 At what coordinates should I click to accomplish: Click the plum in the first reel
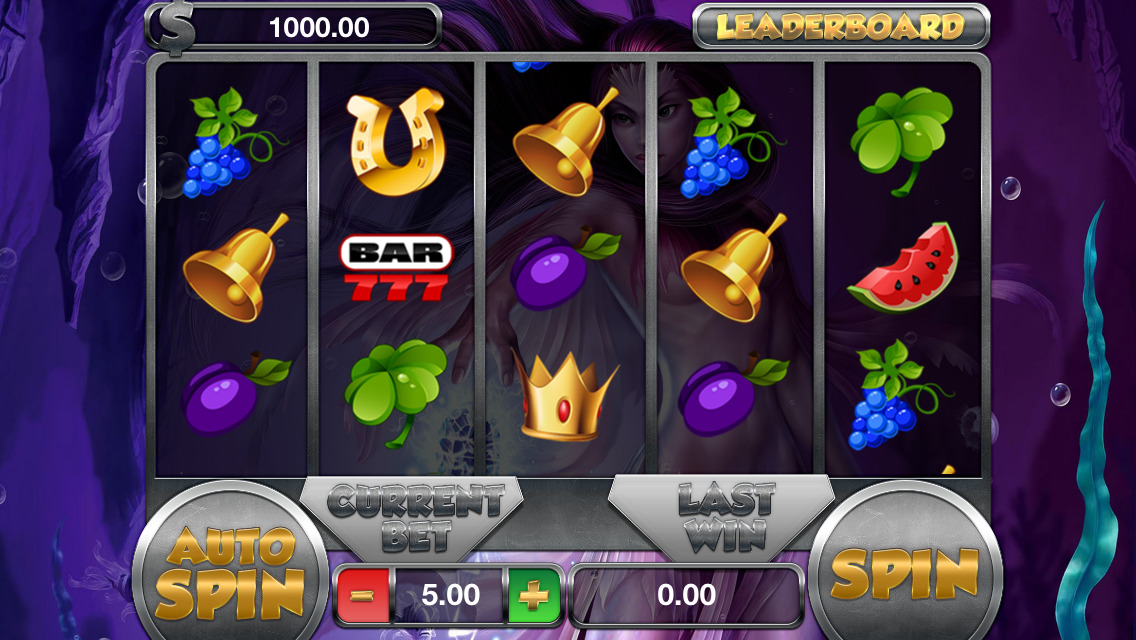[x=235, y=394]
